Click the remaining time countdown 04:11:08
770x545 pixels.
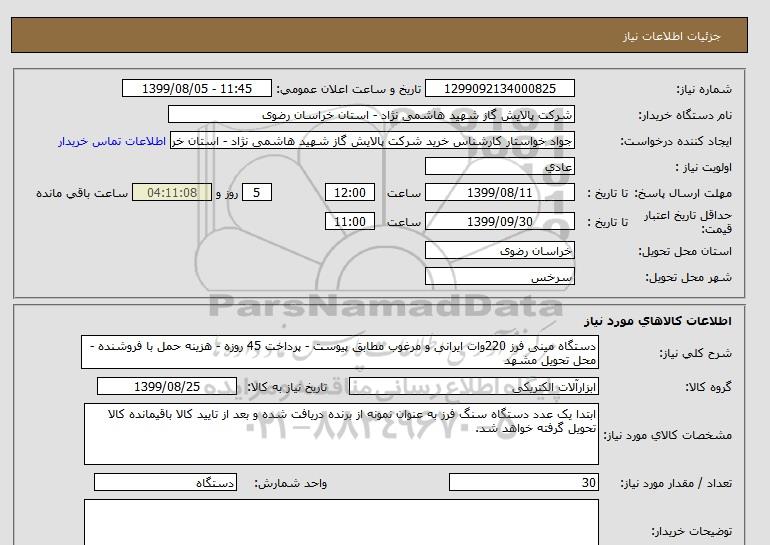tap(172, 193)
